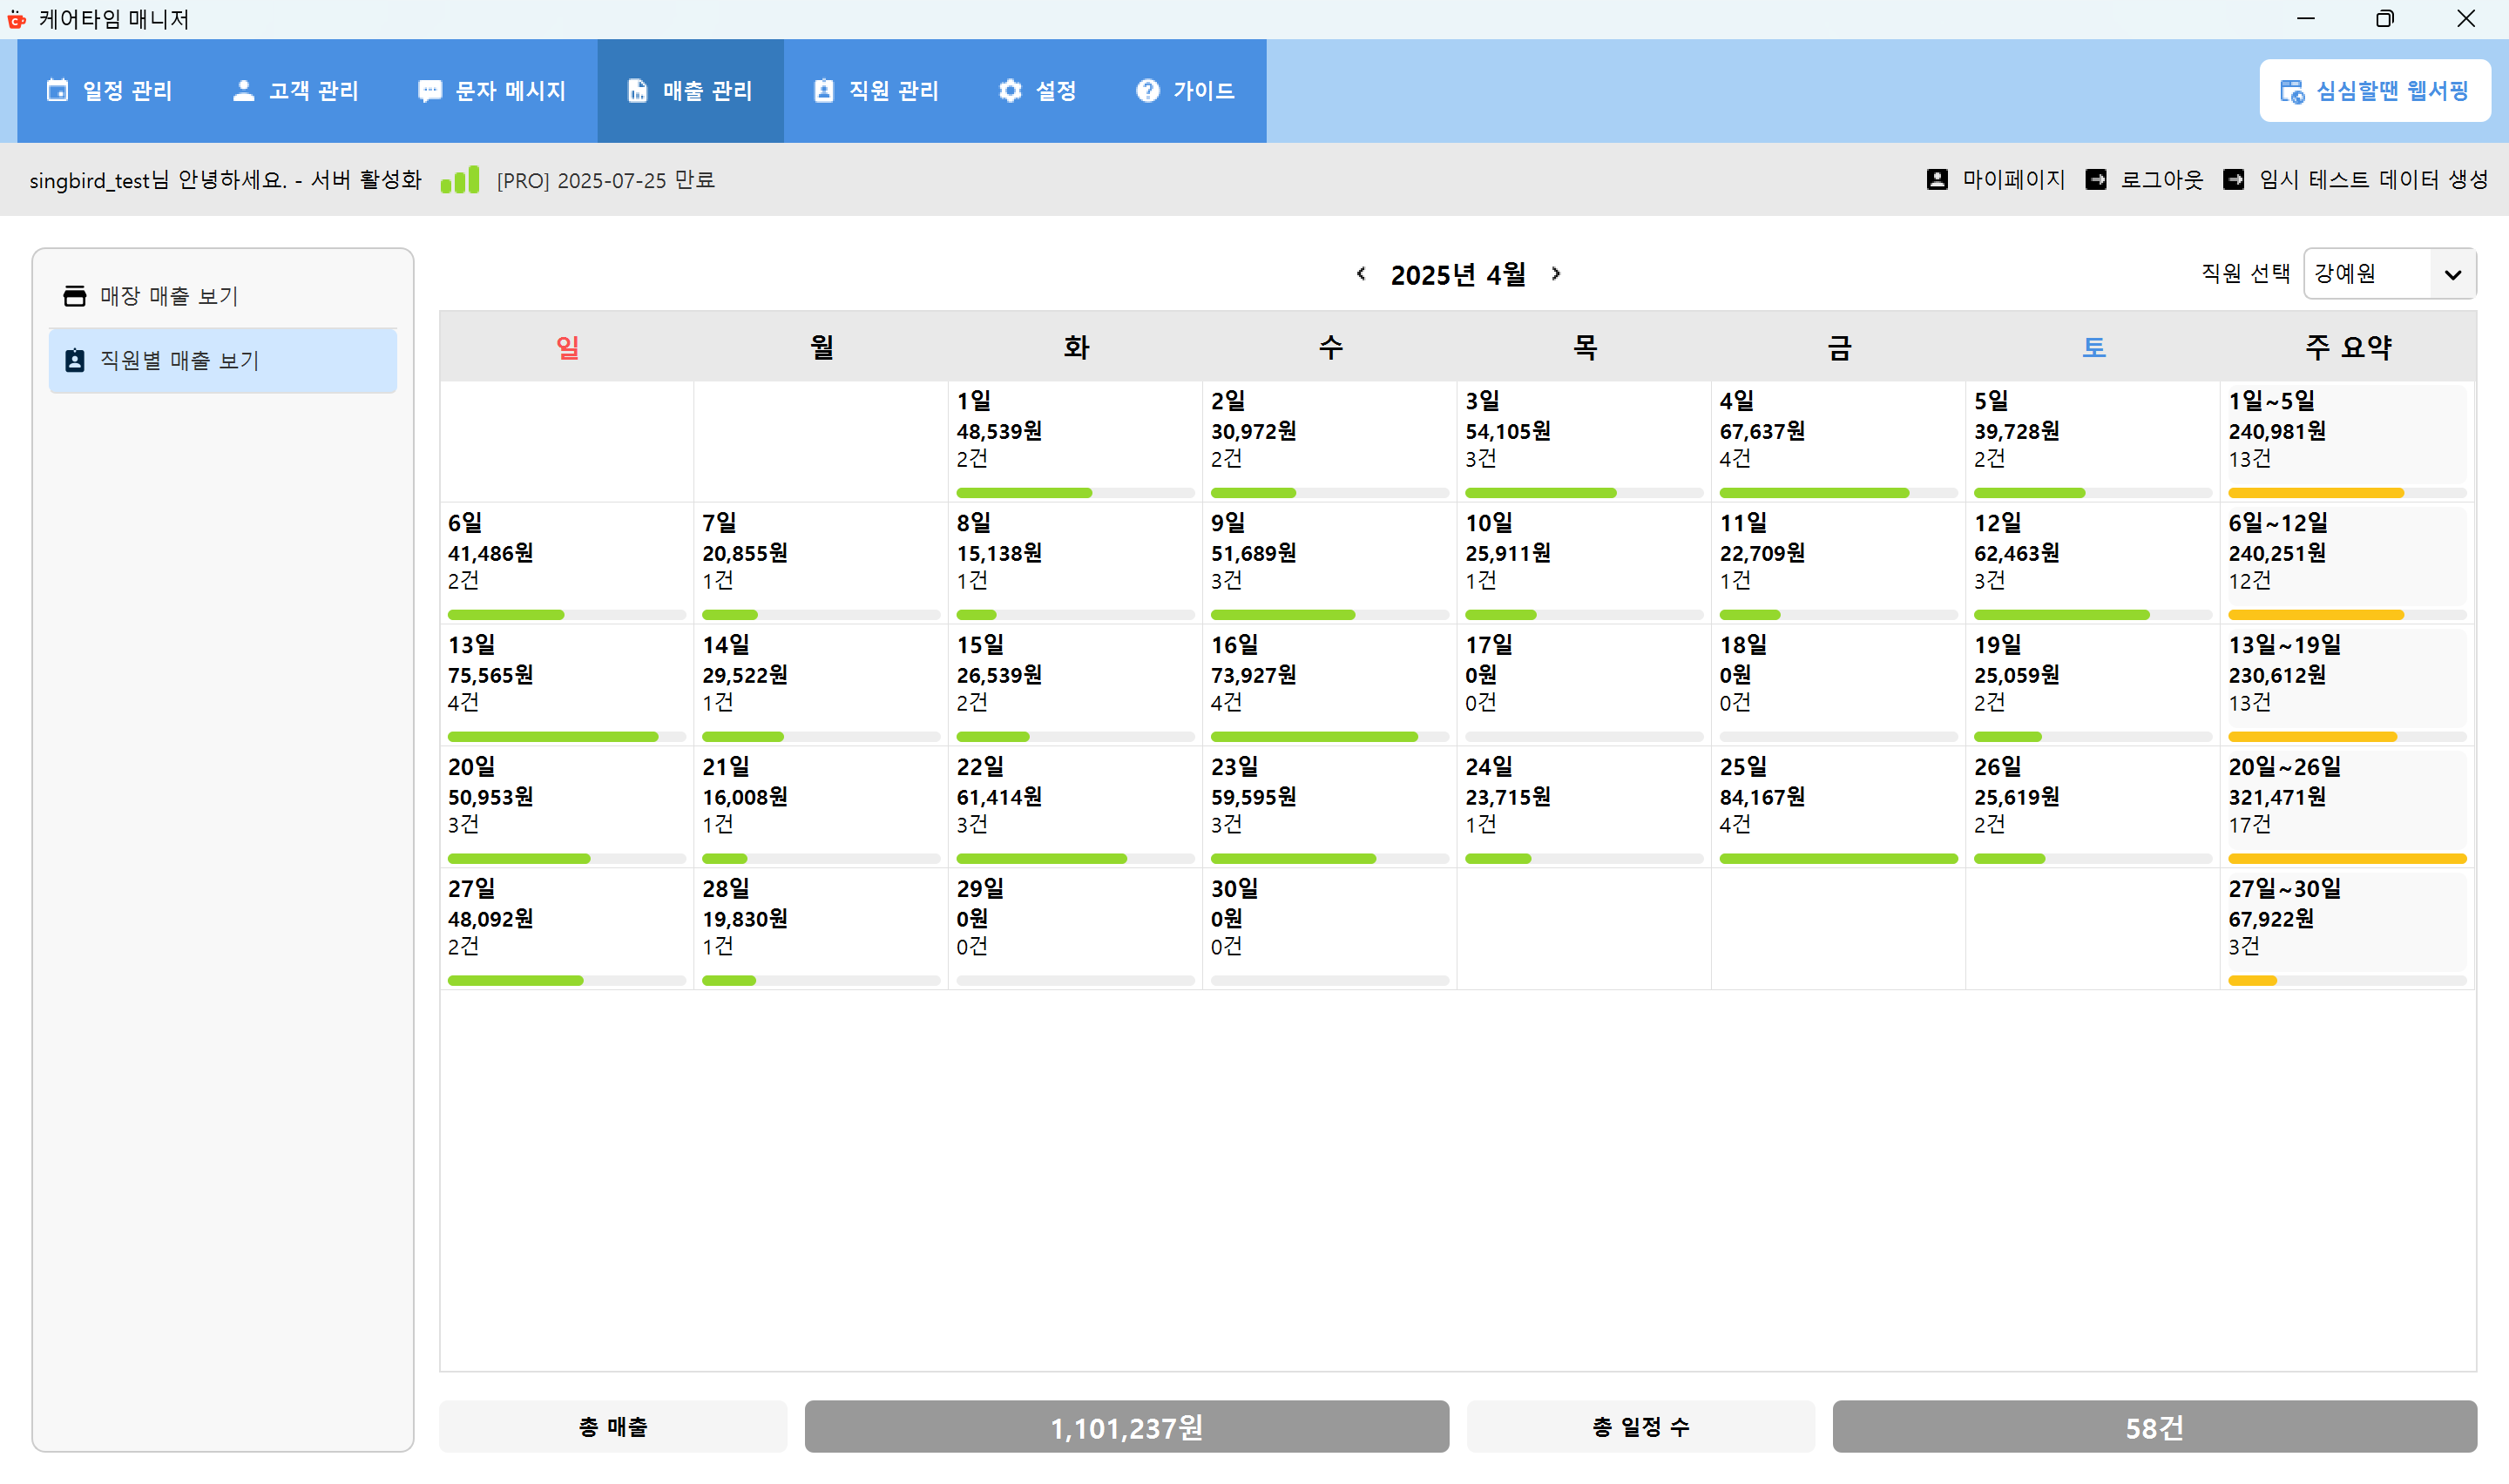Click the staff badge icon for 직원 관리
The width and height of the screenshot is (2509, 1484).
pos(823,91)
